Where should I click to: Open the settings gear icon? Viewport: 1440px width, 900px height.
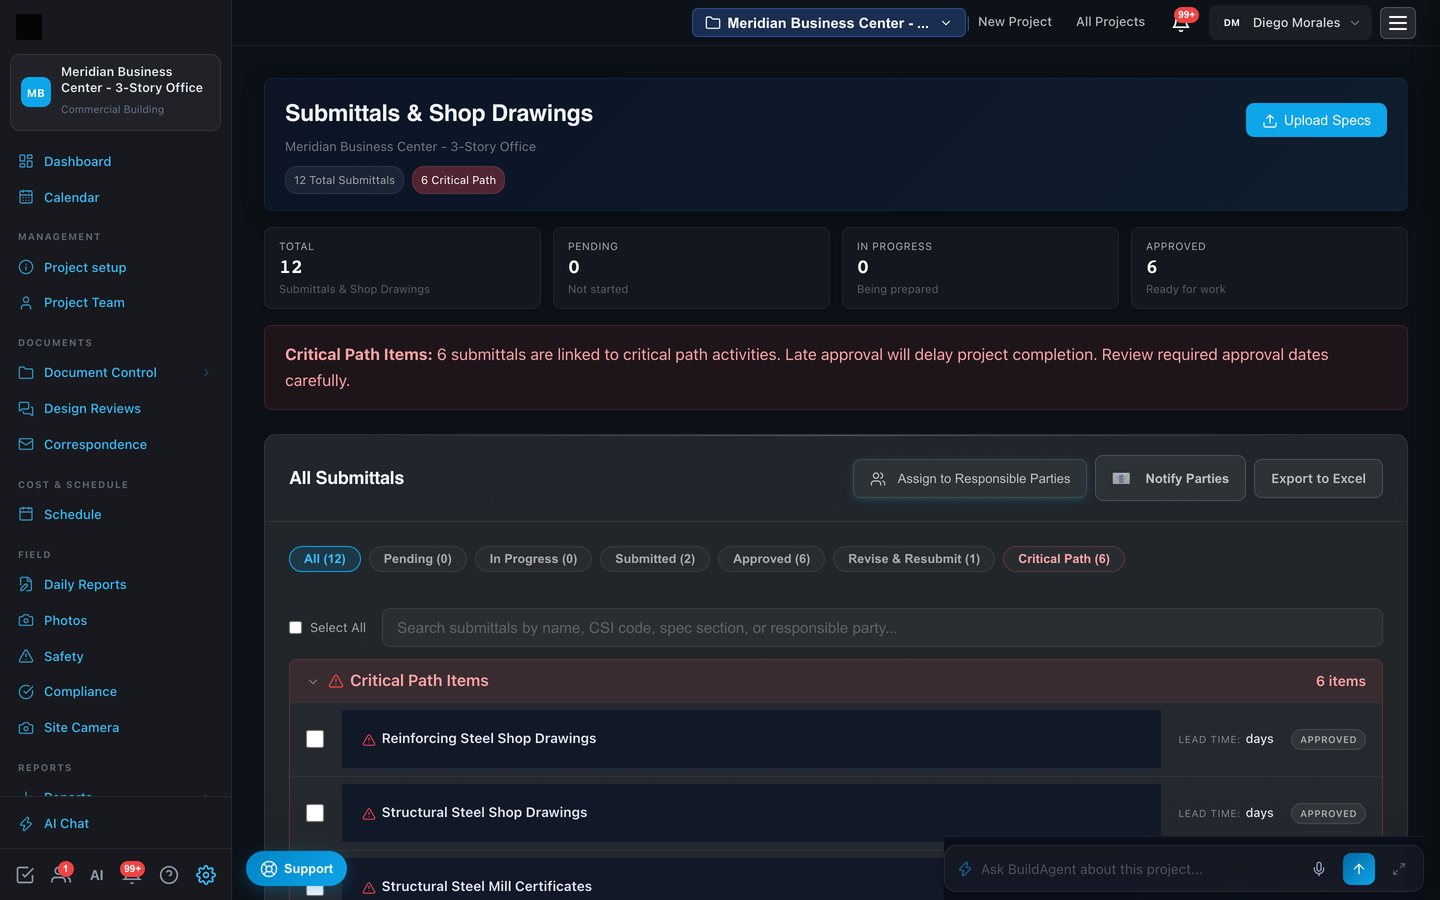[x=206, y=875]
